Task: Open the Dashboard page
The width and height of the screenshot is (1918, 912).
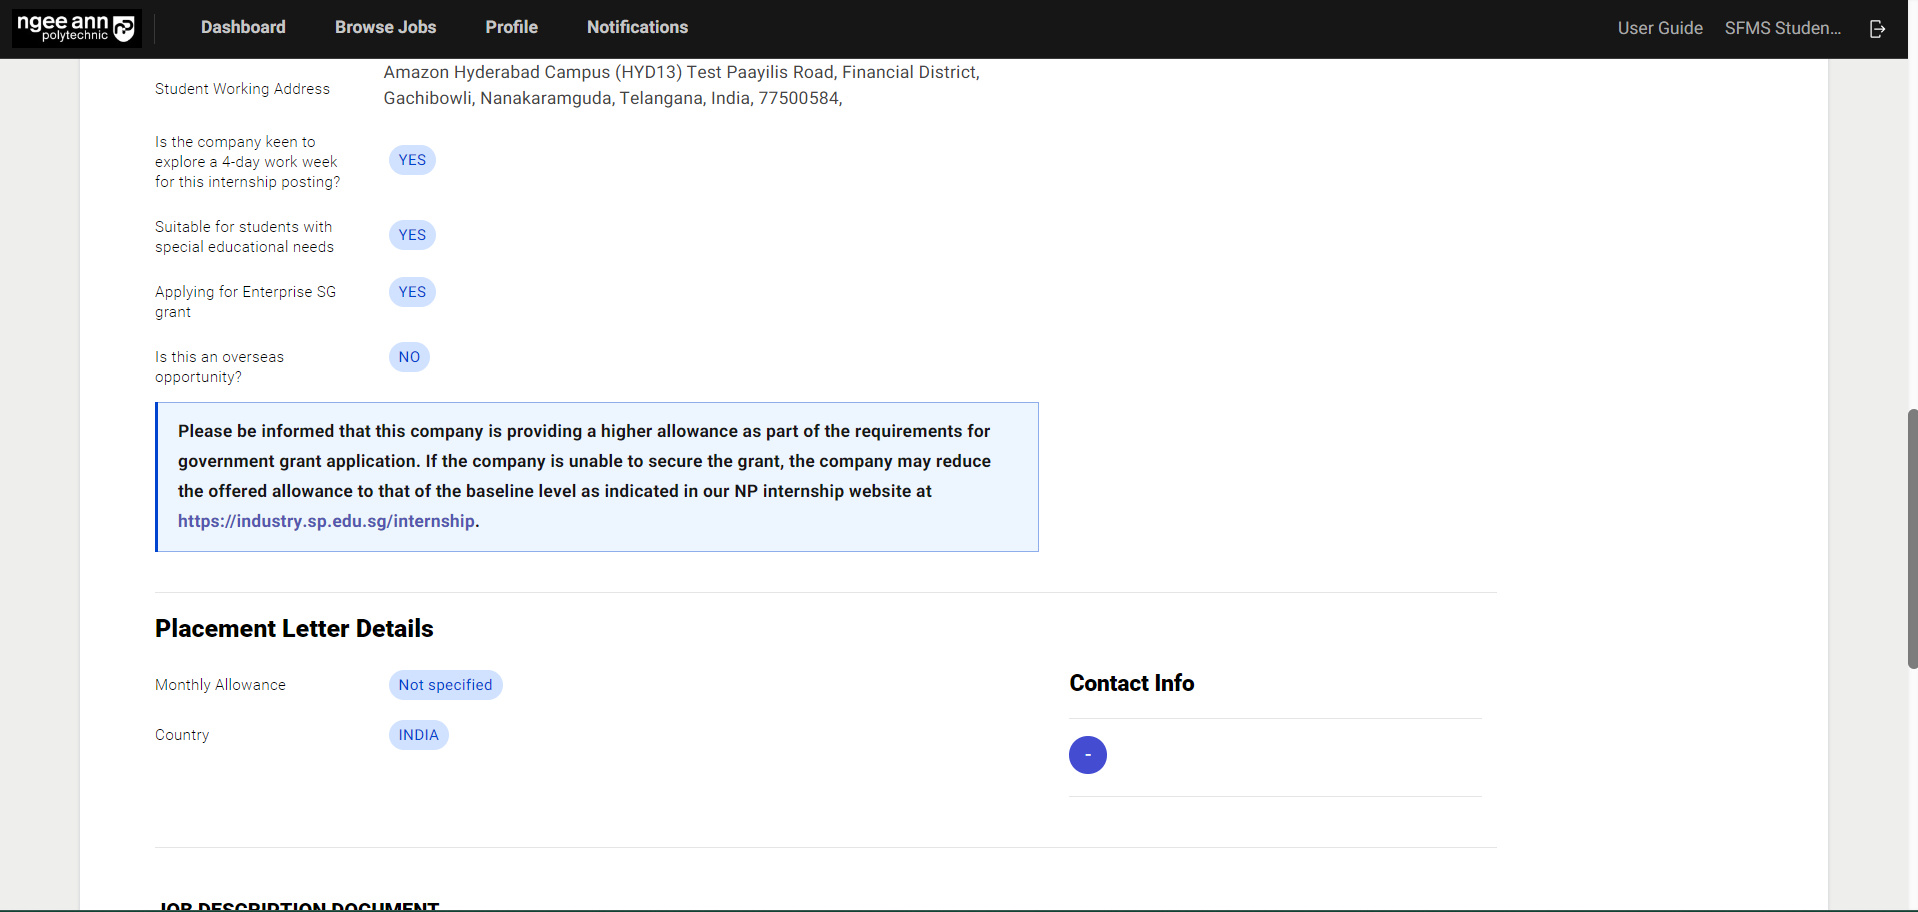Action: [x=243, y=28]
